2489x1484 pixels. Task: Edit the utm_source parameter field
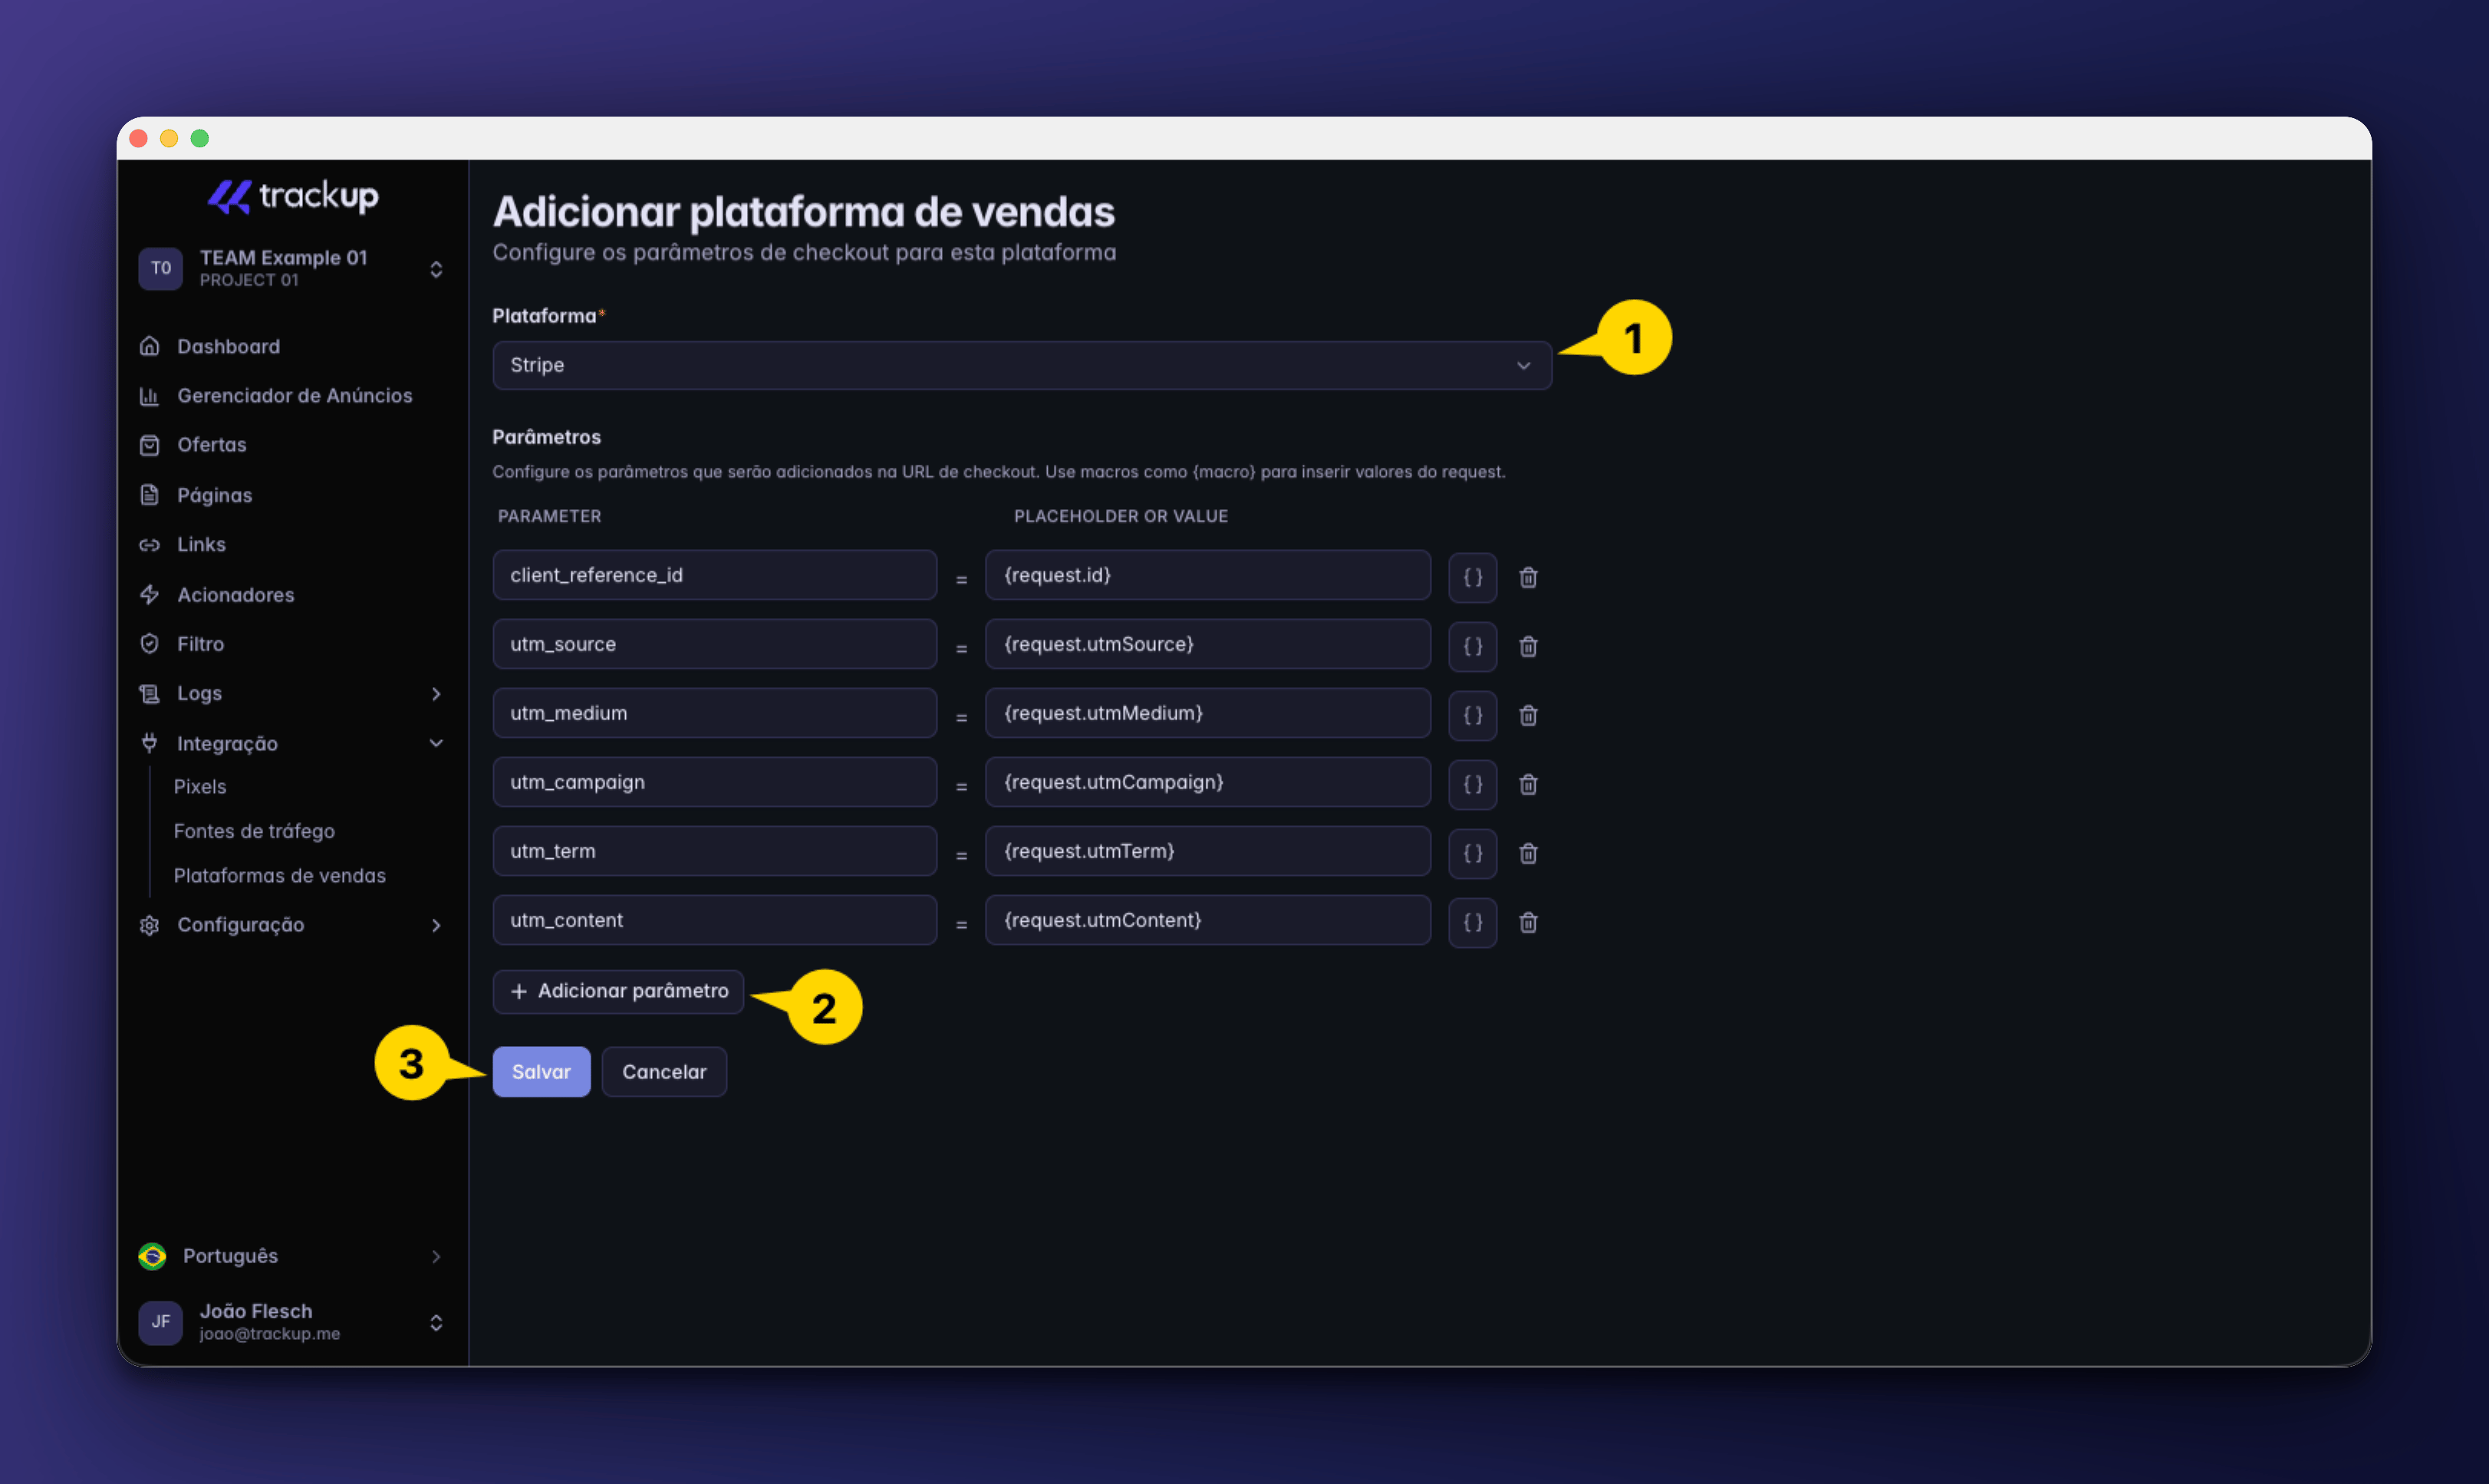(x=715, y=644)
